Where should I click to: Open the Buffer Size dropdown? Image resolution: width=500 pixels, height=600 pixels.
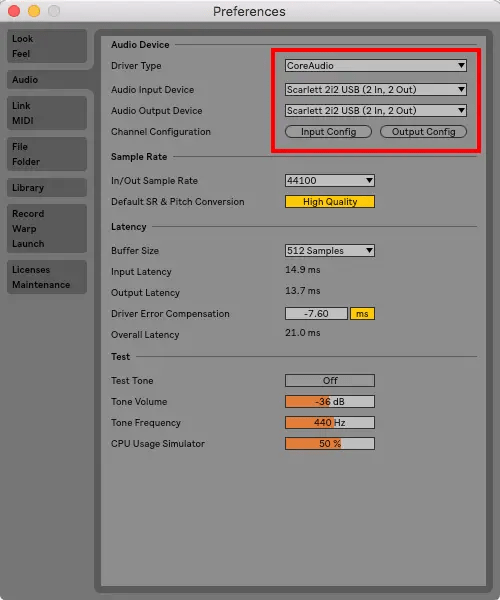(x=330, y=251)
